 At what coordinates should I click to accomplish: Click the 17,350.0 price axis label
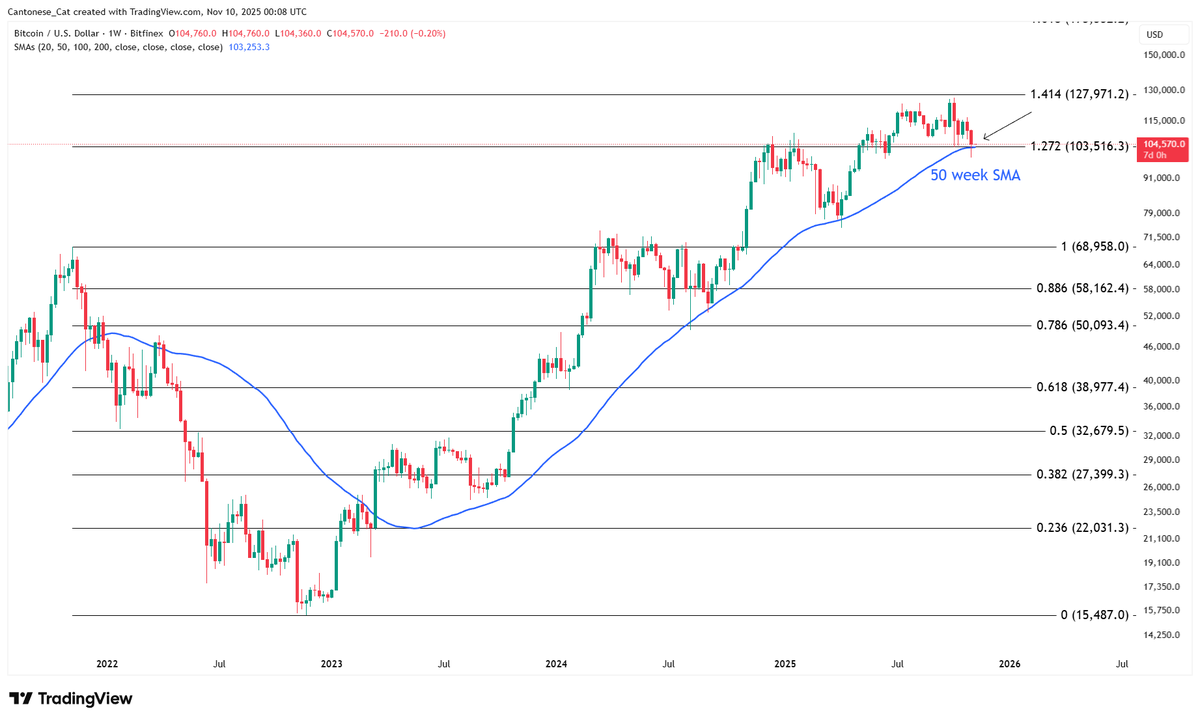click(x=1163, y=586)
